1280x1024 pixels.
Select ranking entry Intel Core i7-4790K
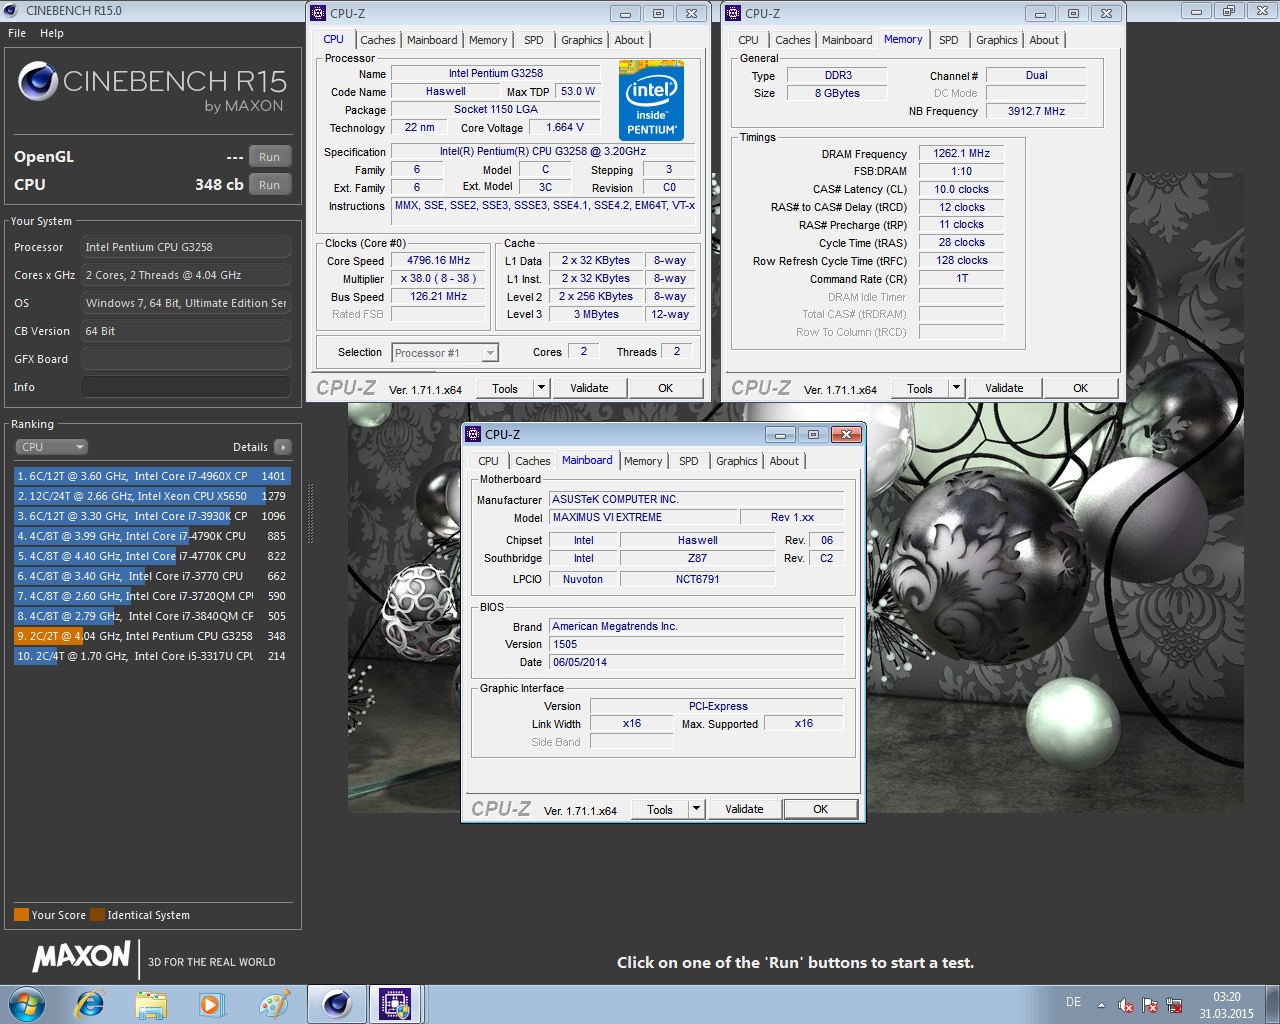[152, 536]
